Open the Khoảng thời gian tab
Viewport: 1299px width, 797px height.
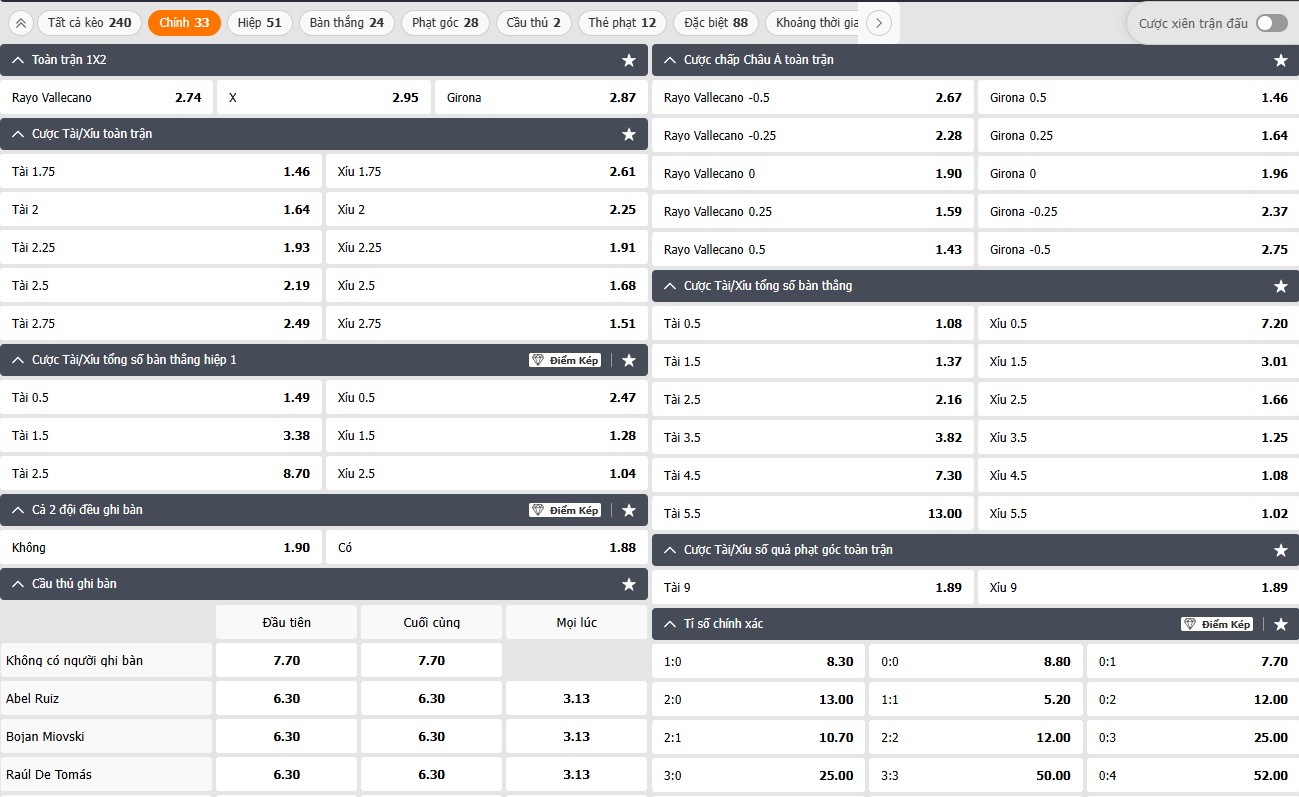point(813,23)
